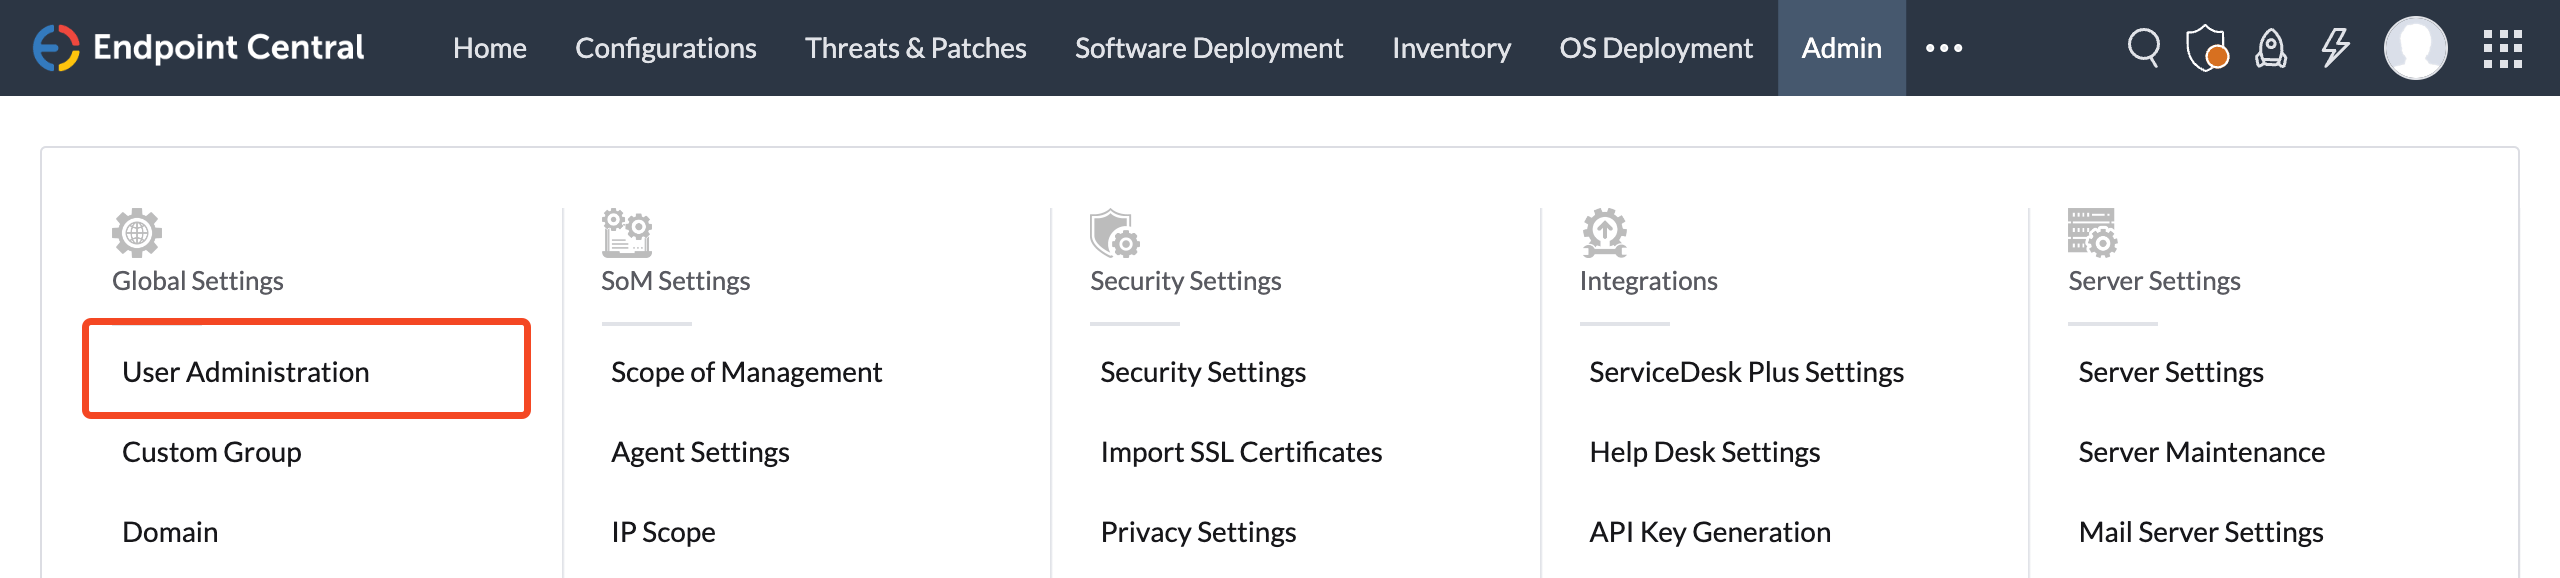Open Mail Server Settings

coord(2200,532)
